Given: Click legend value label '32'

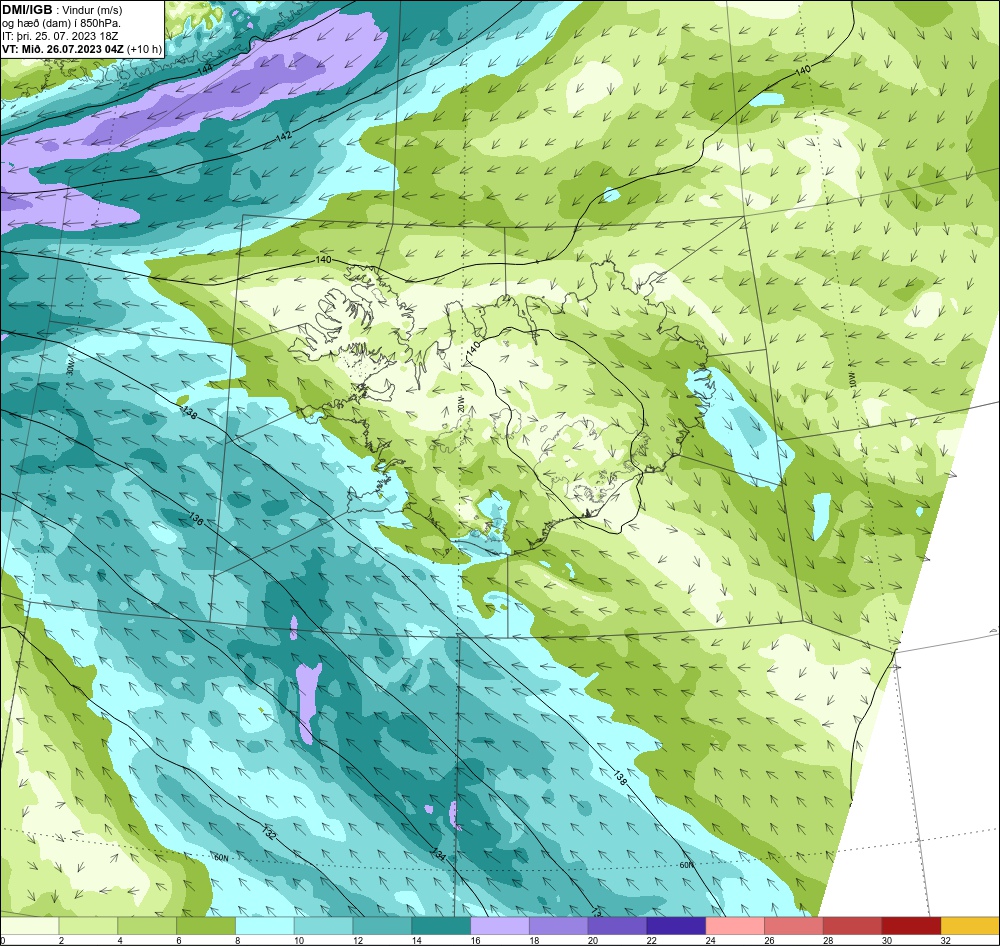Looking at the screenshot, I should pyautogui.click(x=946, y=940).
